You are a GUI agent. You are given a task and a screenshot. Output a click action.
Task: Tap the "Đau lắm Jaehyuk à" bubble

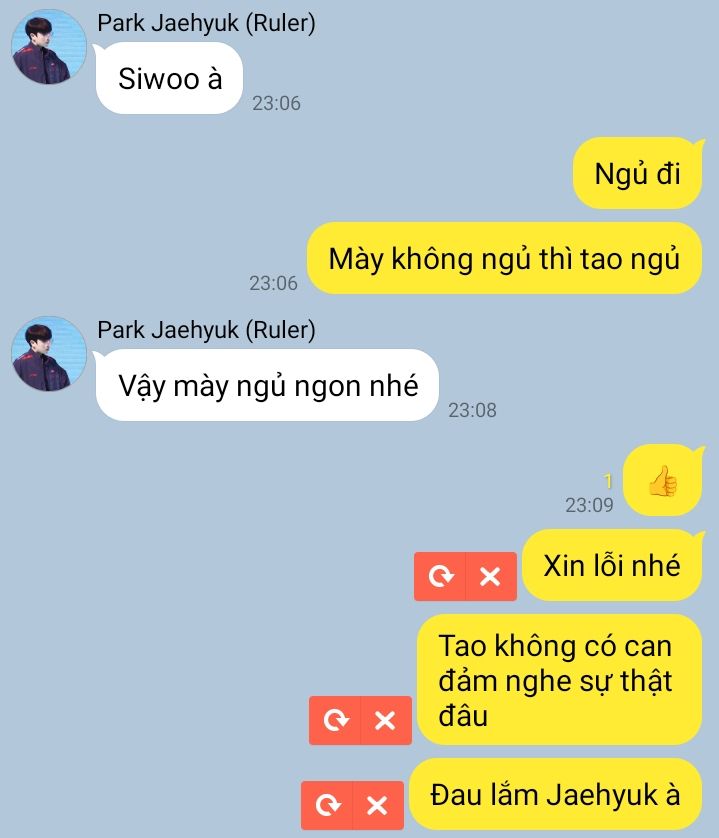555,794
